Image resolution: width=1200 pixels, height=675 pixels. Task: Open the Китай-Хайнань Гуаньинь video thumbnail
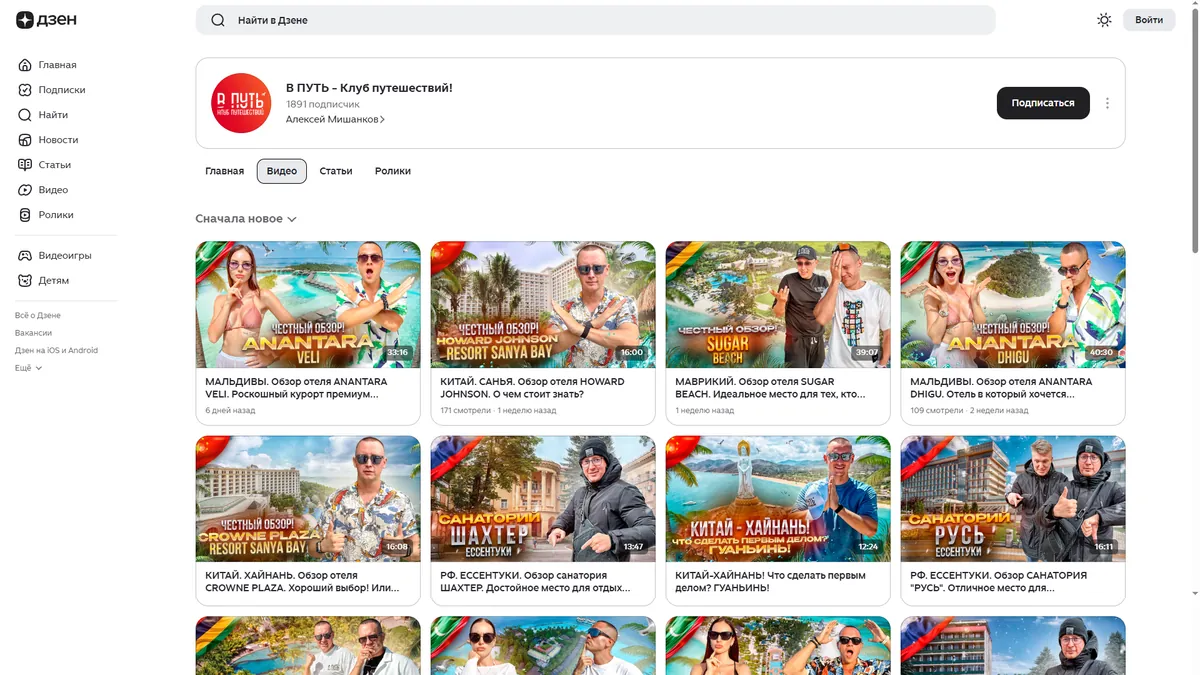778,499
